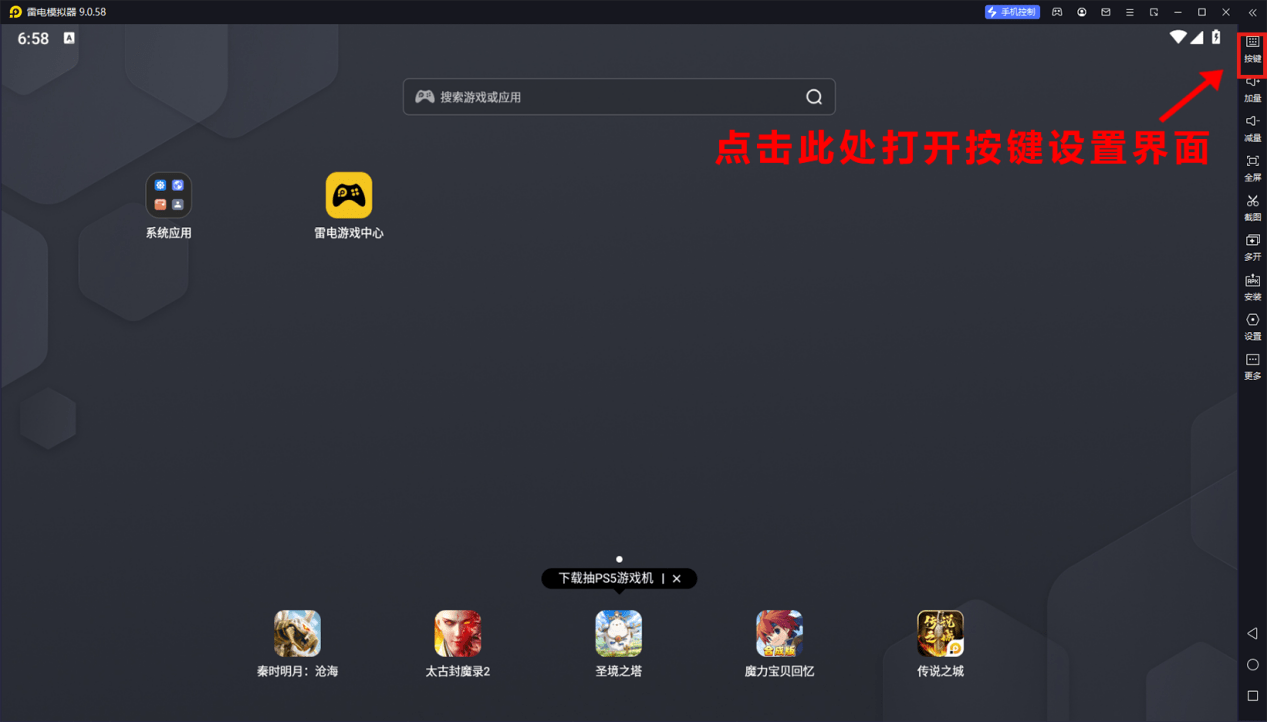
Task: Collapse the right sidebar with double chevron
Action: coord(1252,12)
